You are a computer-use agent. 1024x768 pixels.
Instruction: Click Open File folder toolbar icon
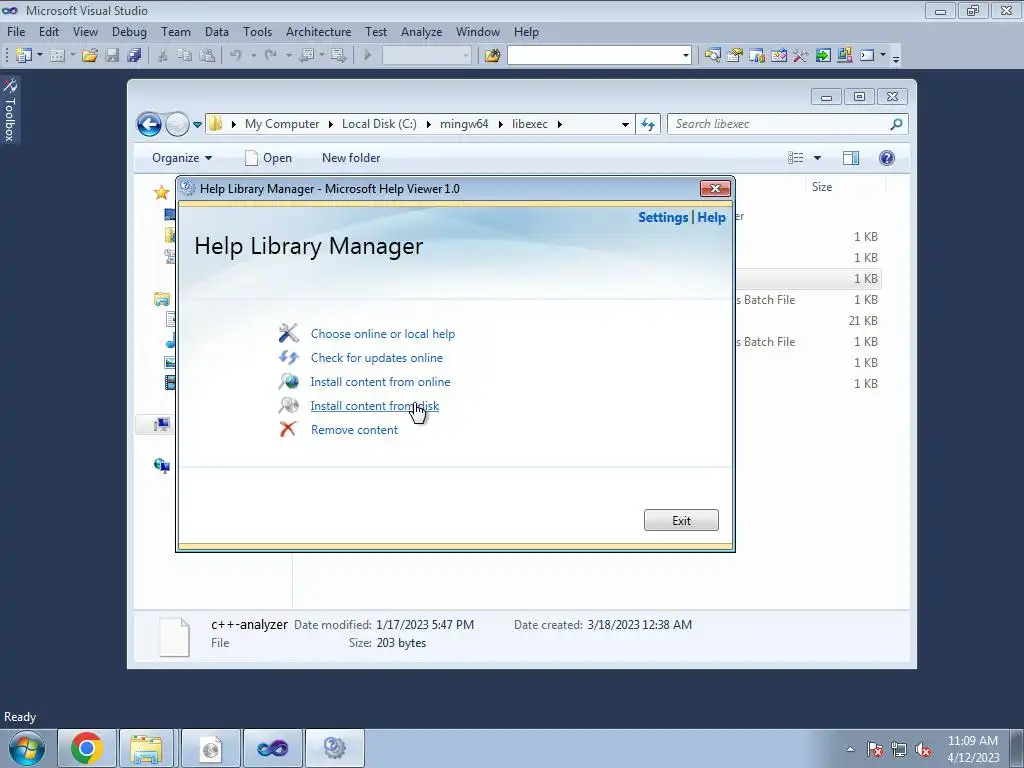click(89, 56)
